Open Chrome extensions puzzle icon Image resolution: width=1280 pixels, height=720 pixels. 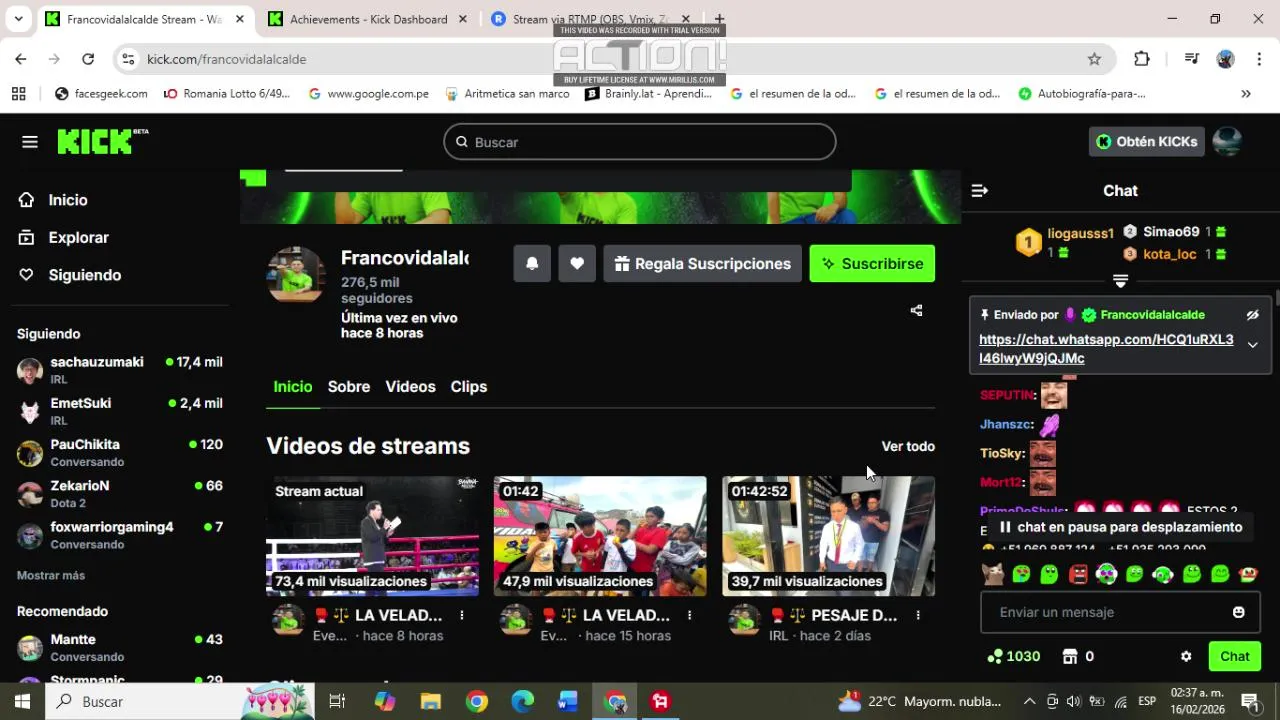1142,59
